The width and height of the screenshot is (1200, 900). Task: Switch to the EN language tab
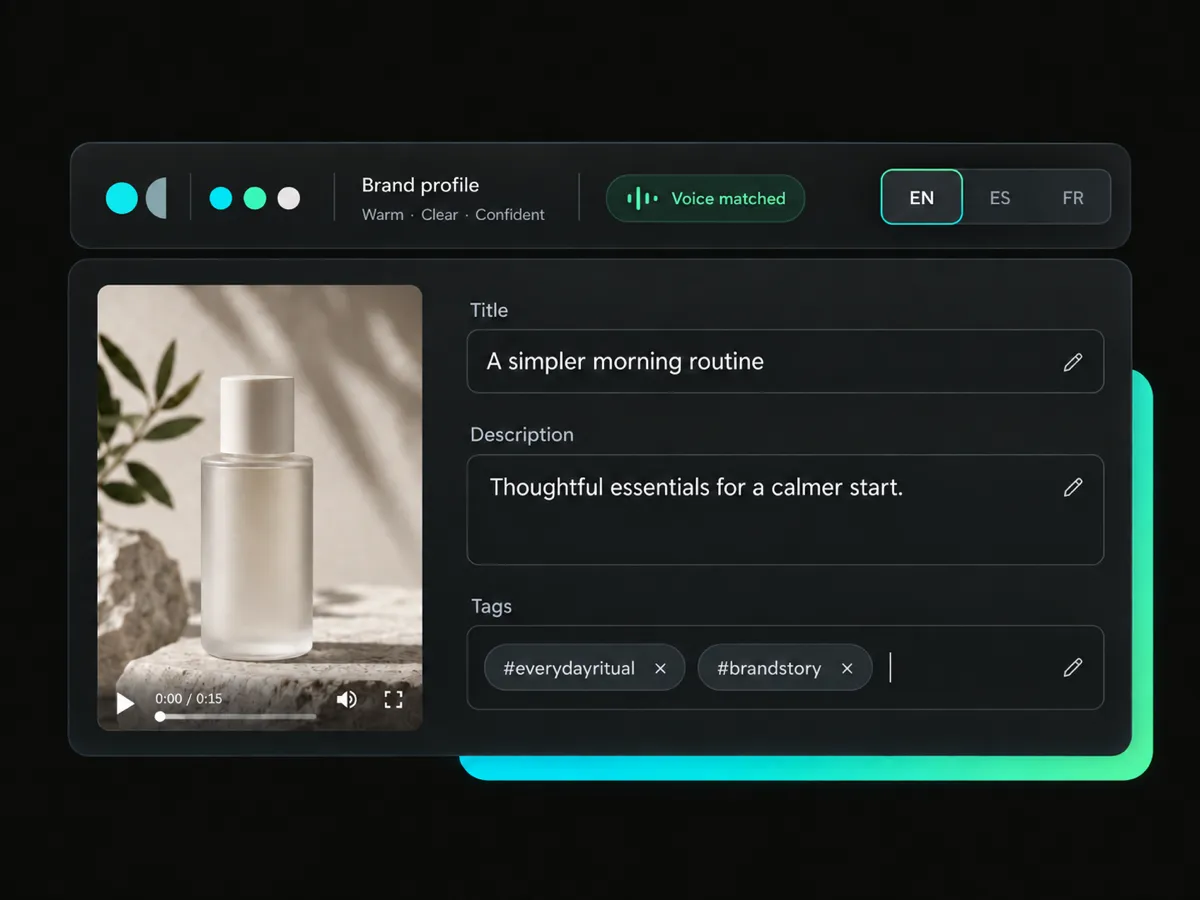pos(922,197)
